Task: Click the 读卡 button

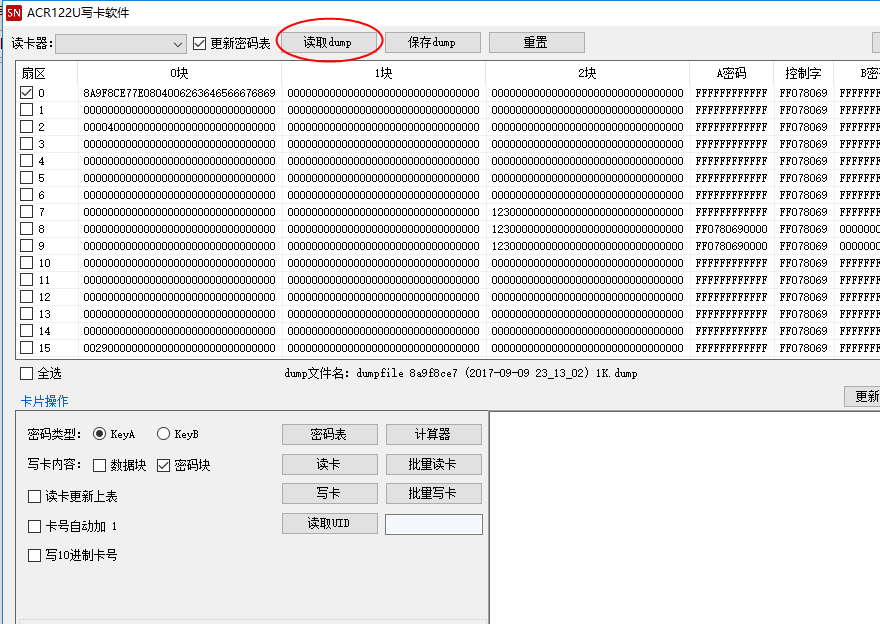Action: 329,464
